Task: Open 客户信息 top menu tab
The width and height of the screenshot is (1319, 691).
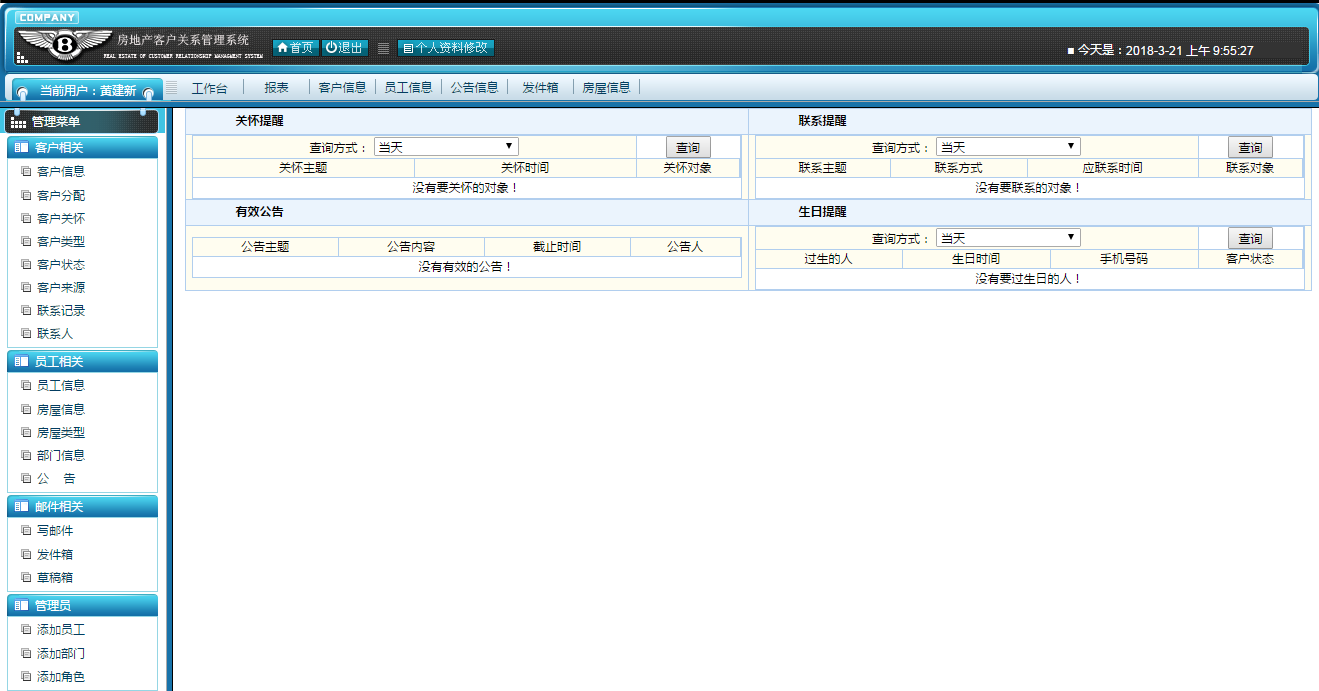Action: pos(343,88)
